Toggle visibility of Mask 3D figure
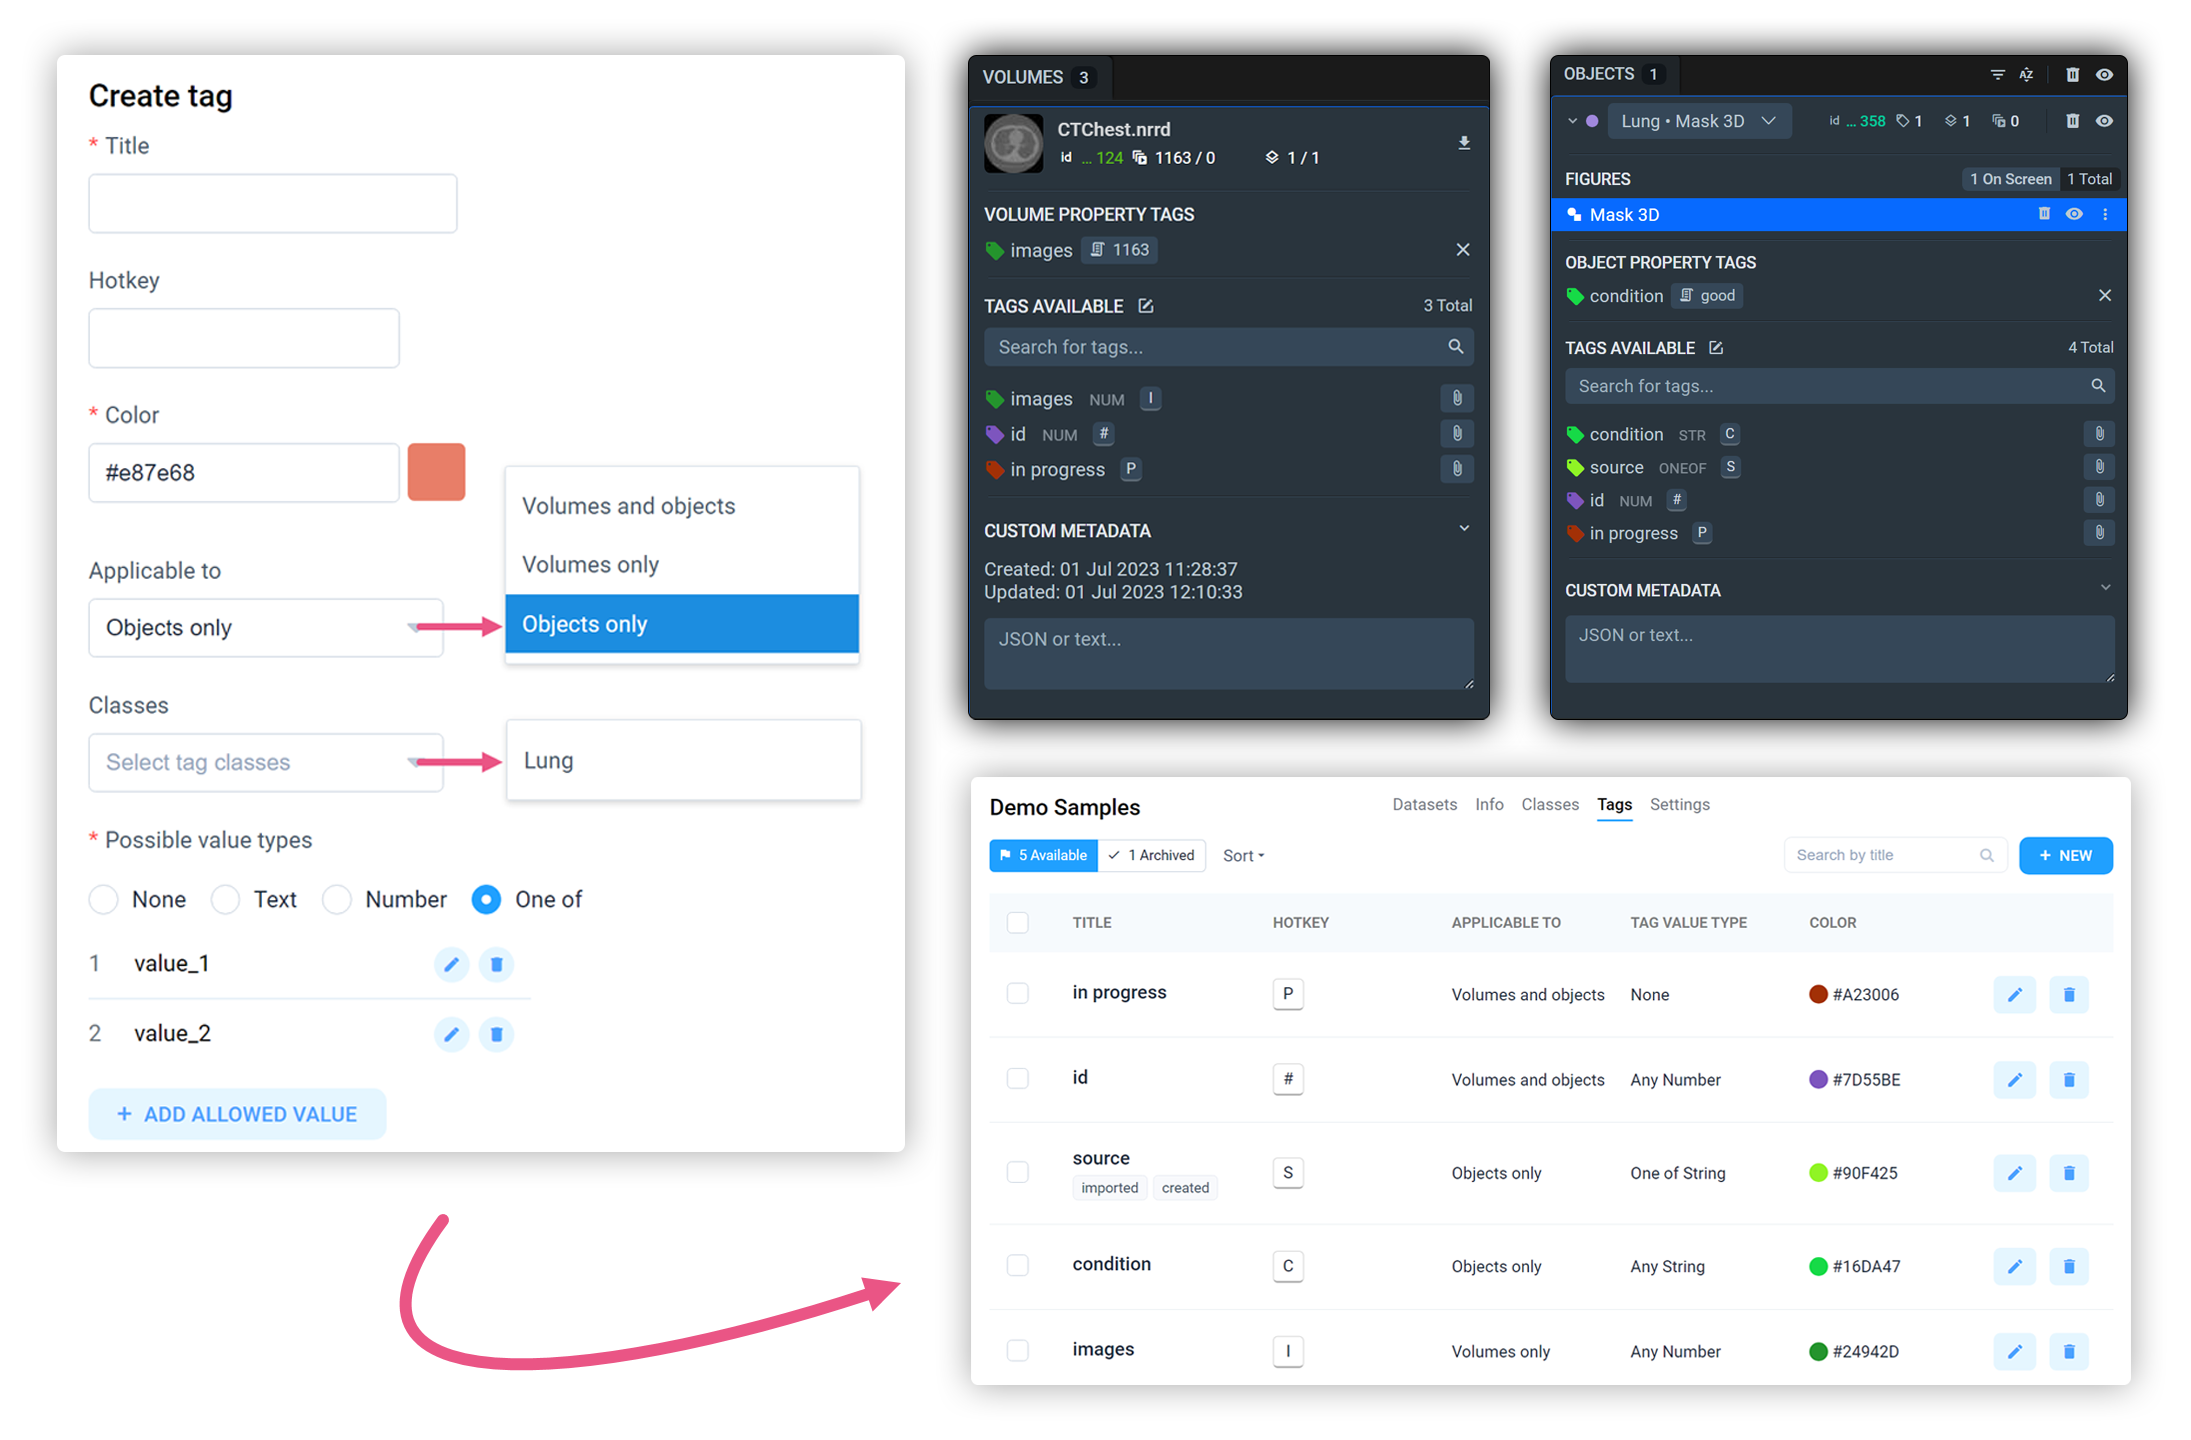The image size is (2191, 1440). click(x=2074, y=214)
